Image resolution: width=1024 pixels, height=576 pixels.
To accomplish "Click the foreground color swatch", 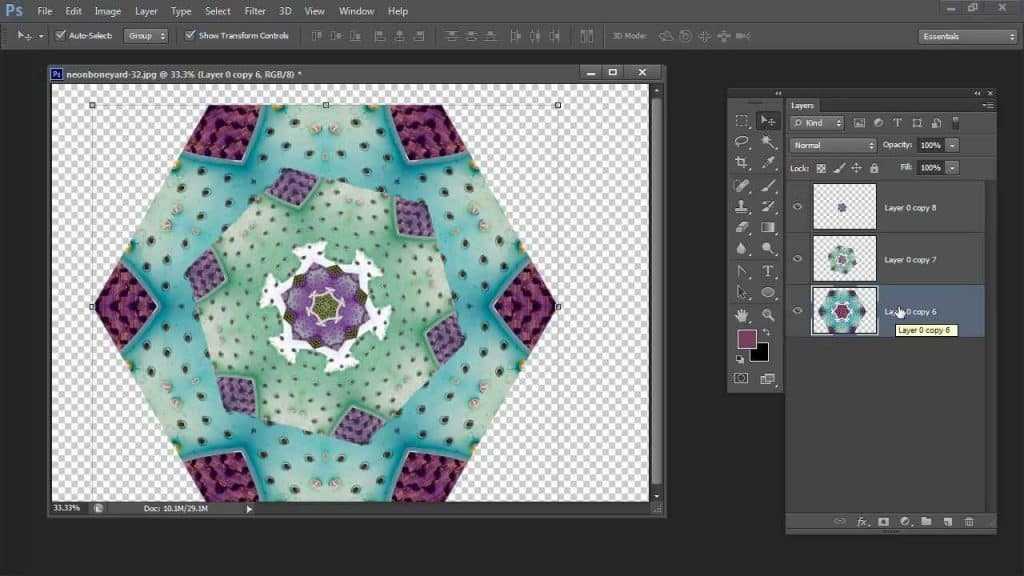I will click(746, 339).
